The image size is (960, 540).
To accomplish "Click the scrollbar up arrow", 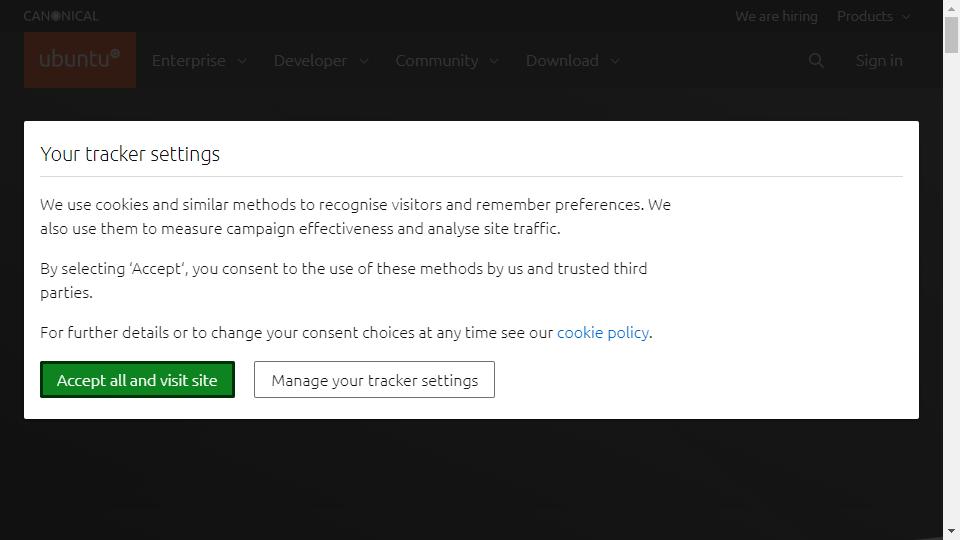I will [x=951, y=9].
